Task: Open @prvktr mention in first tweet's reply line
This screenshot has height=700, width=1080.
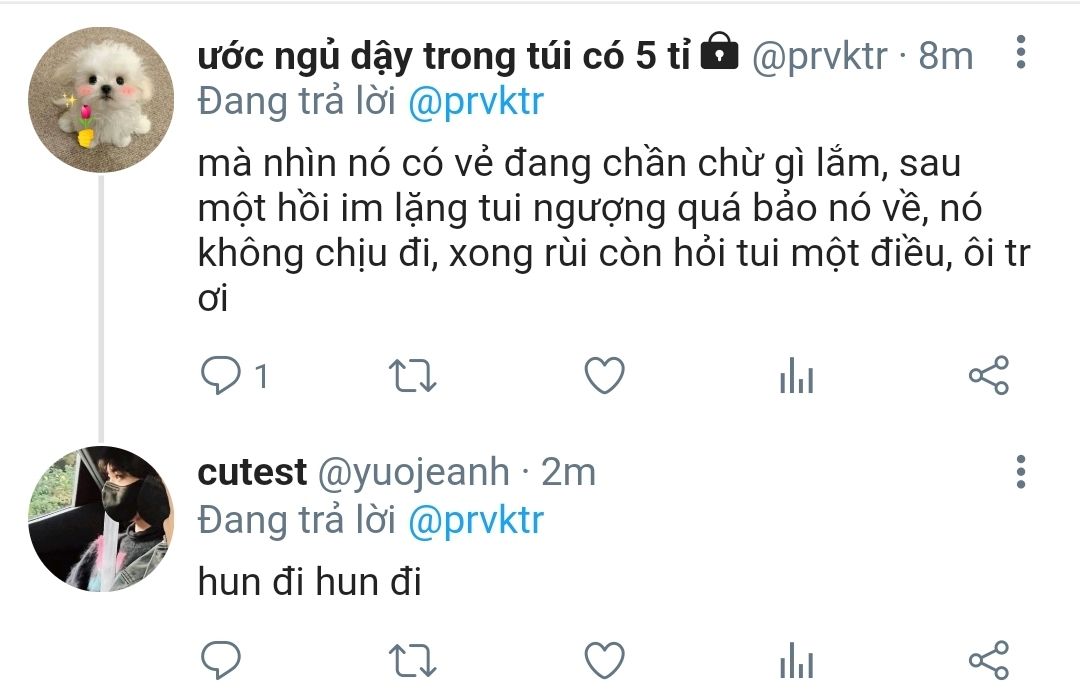Action: pyautogui.click(x=475, y=103)
